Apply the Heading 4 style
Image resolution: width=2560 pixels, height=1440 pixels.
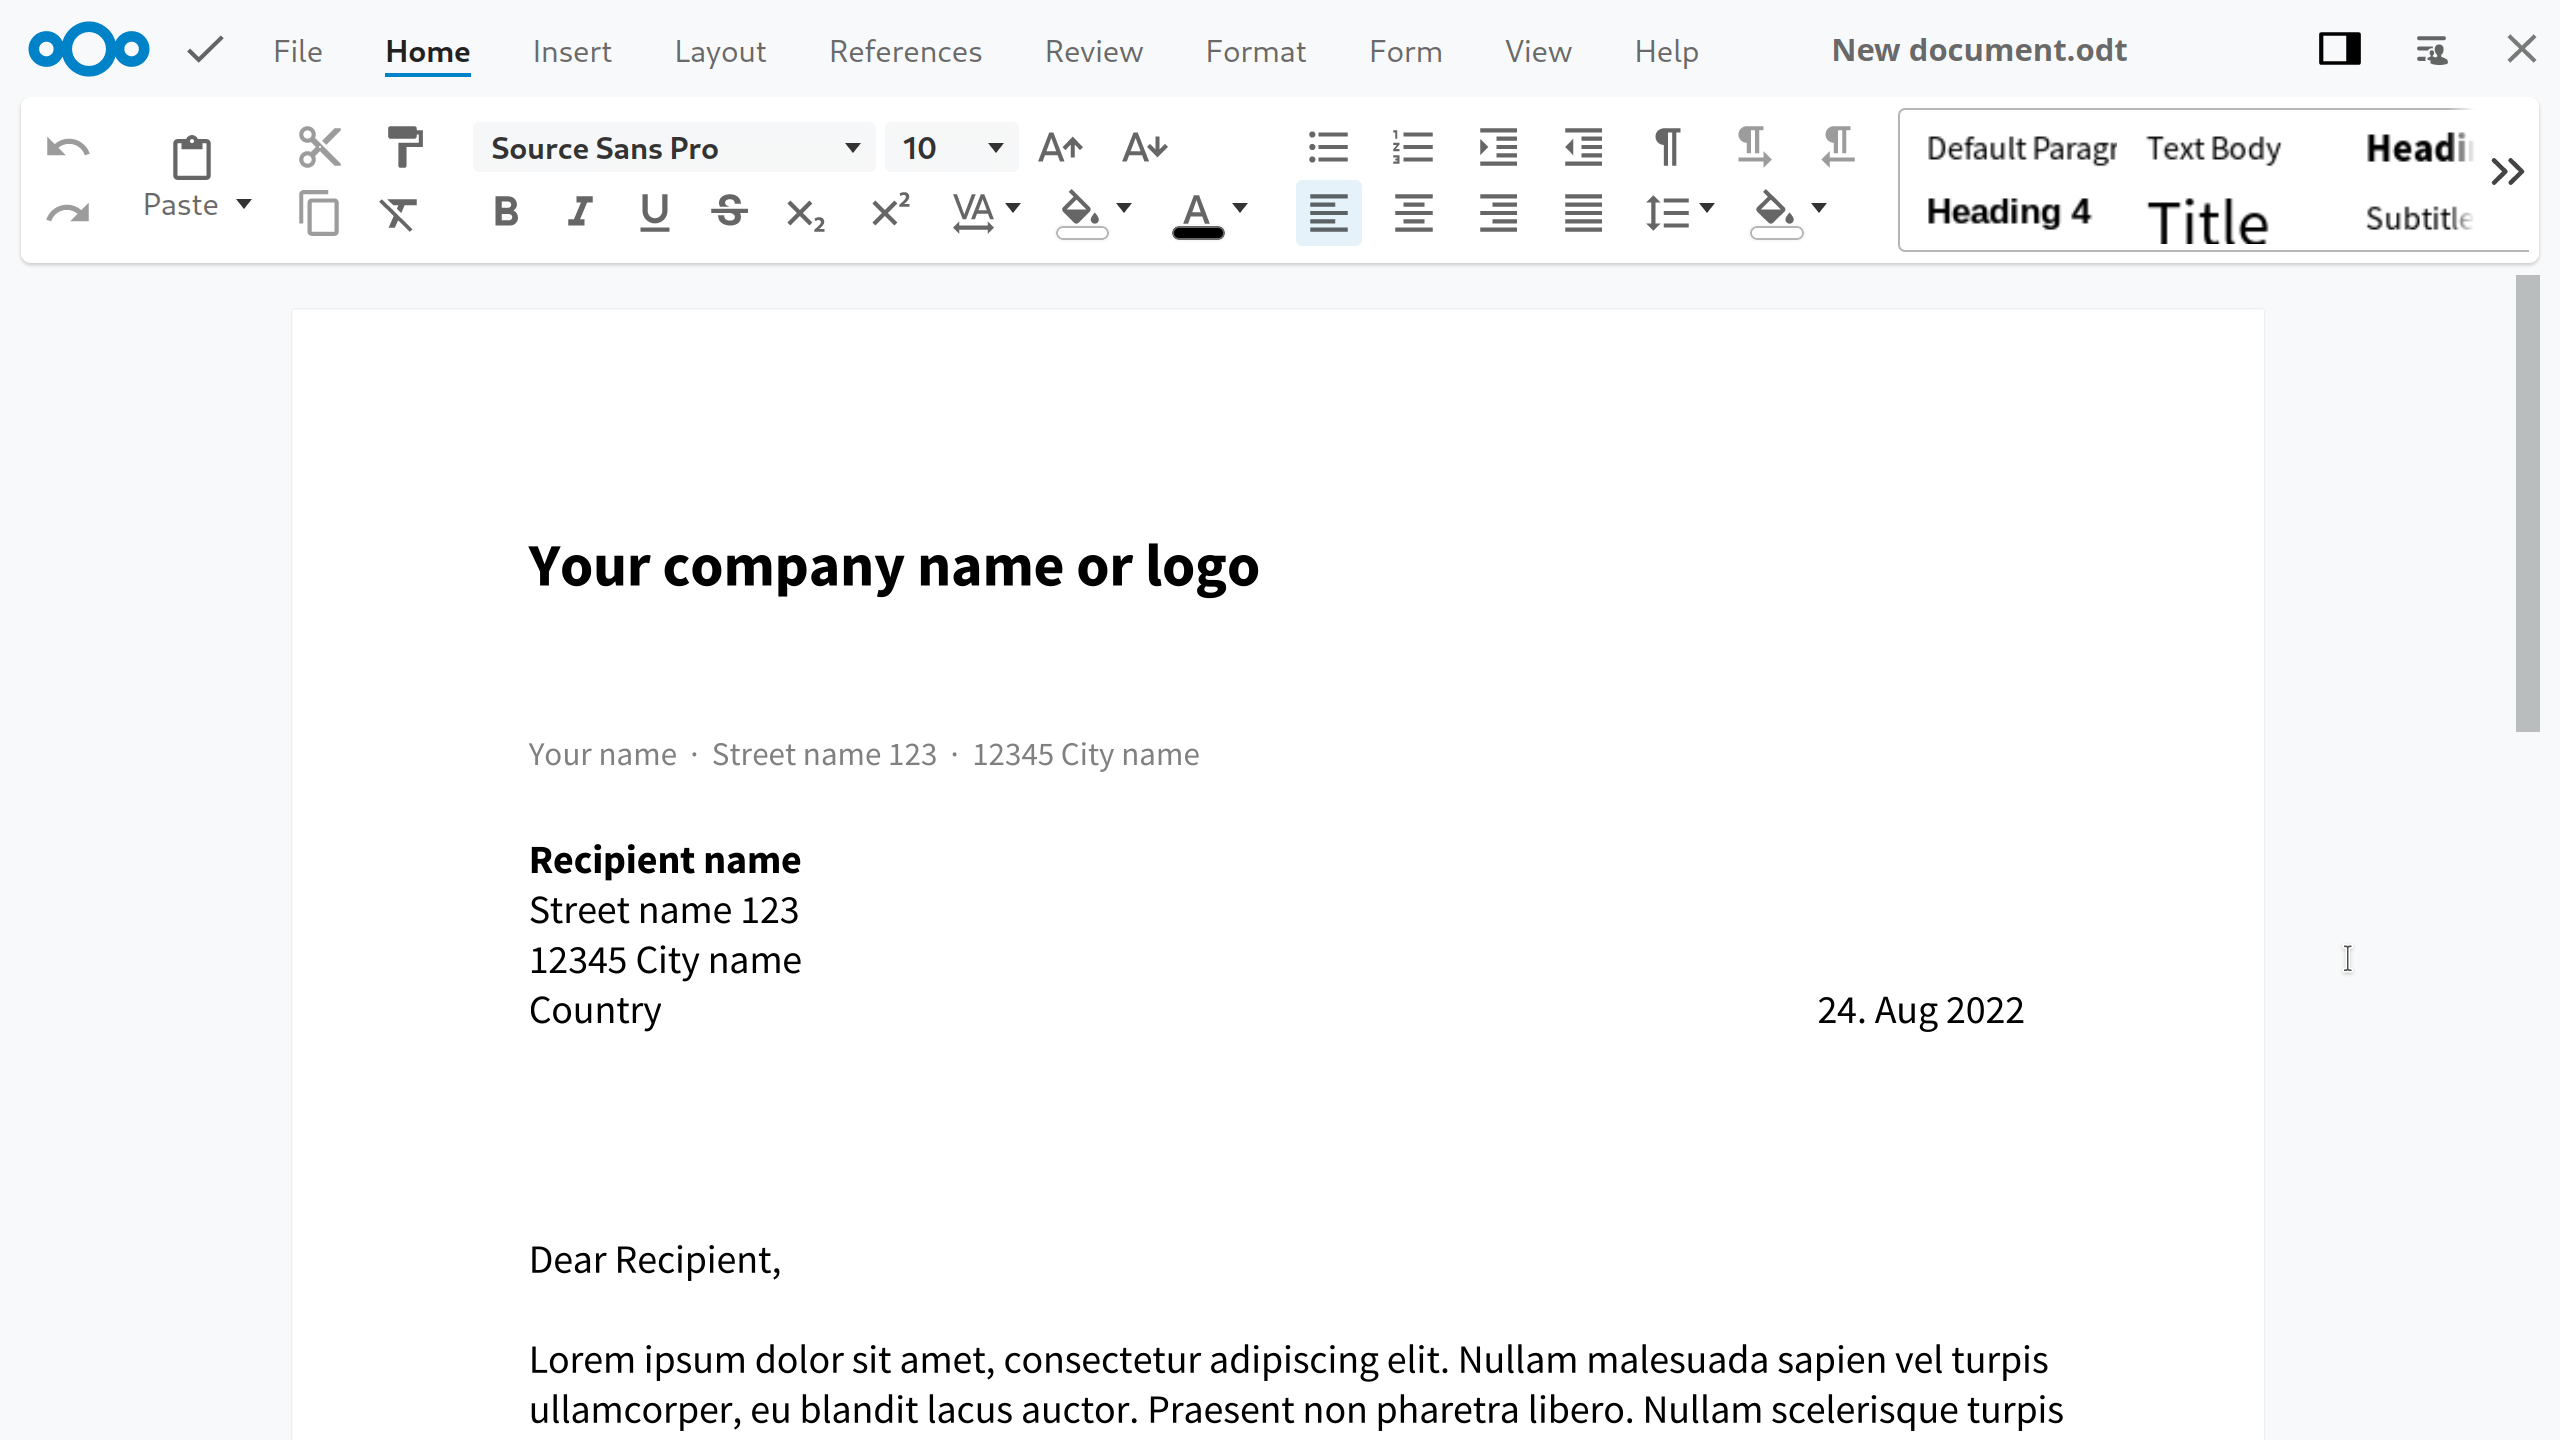[x=2008, y=212]
